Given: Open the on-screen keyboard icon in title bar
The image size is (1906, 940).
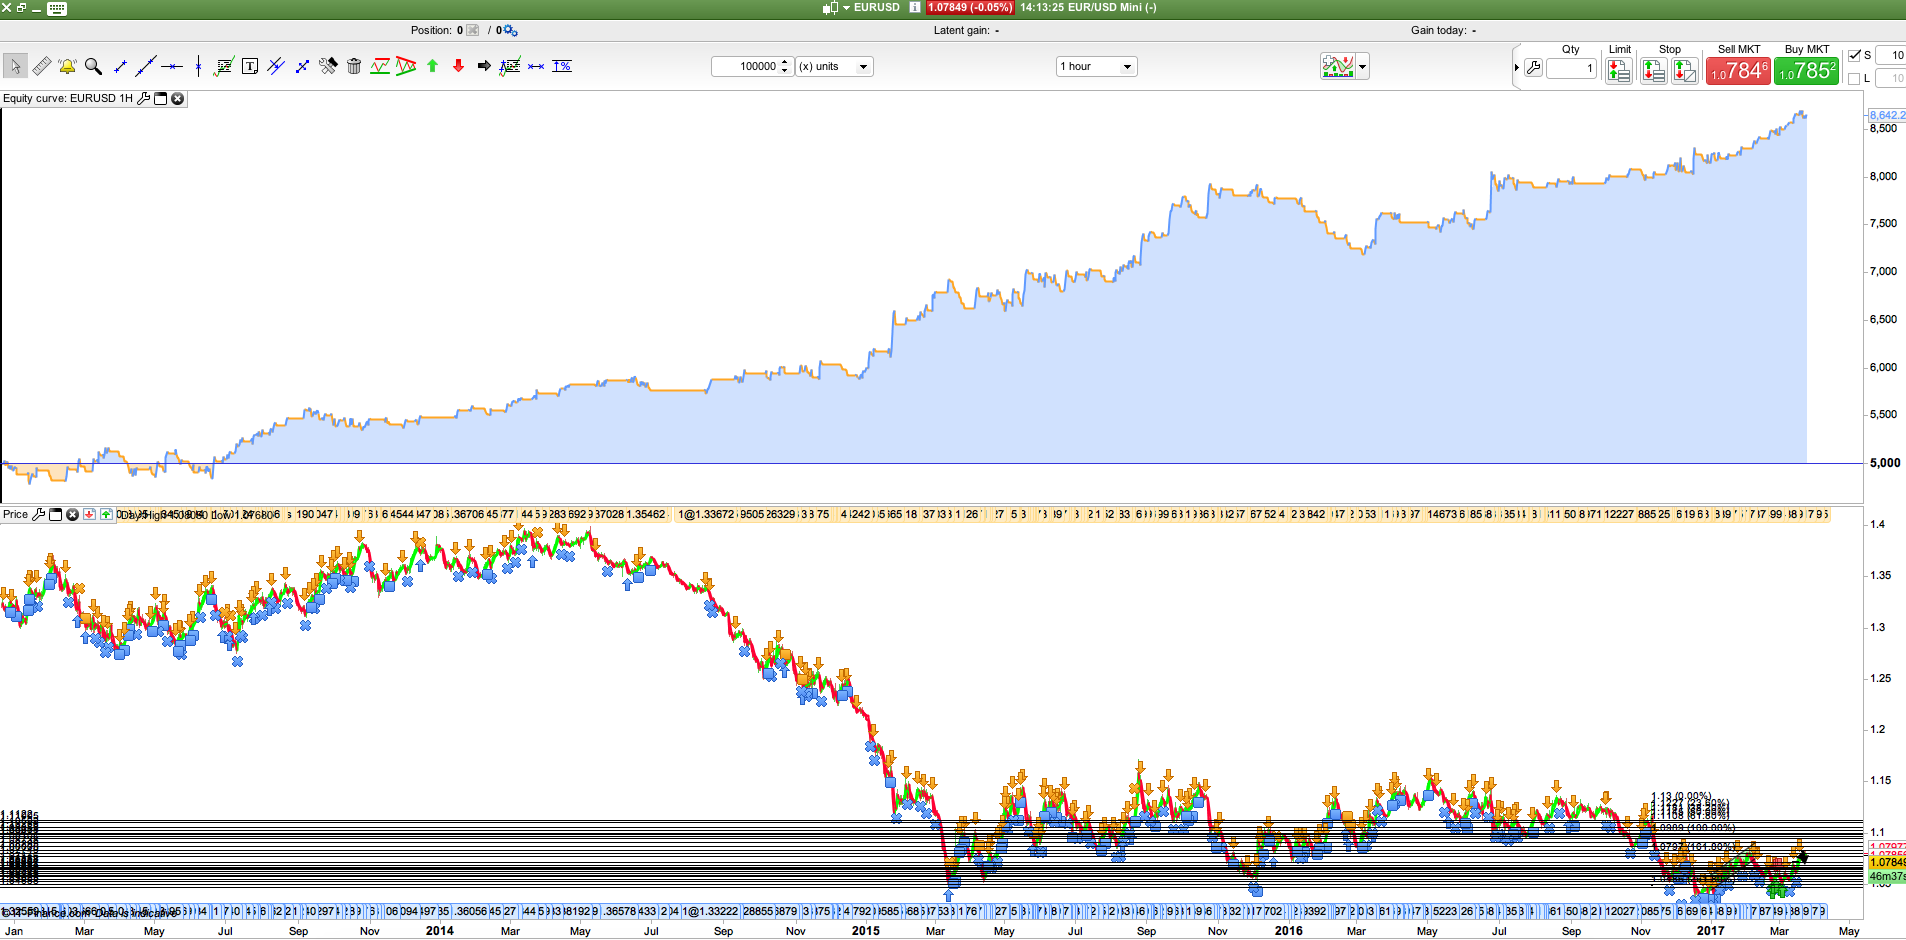Looking at the screenshot, I should (57, 8).
